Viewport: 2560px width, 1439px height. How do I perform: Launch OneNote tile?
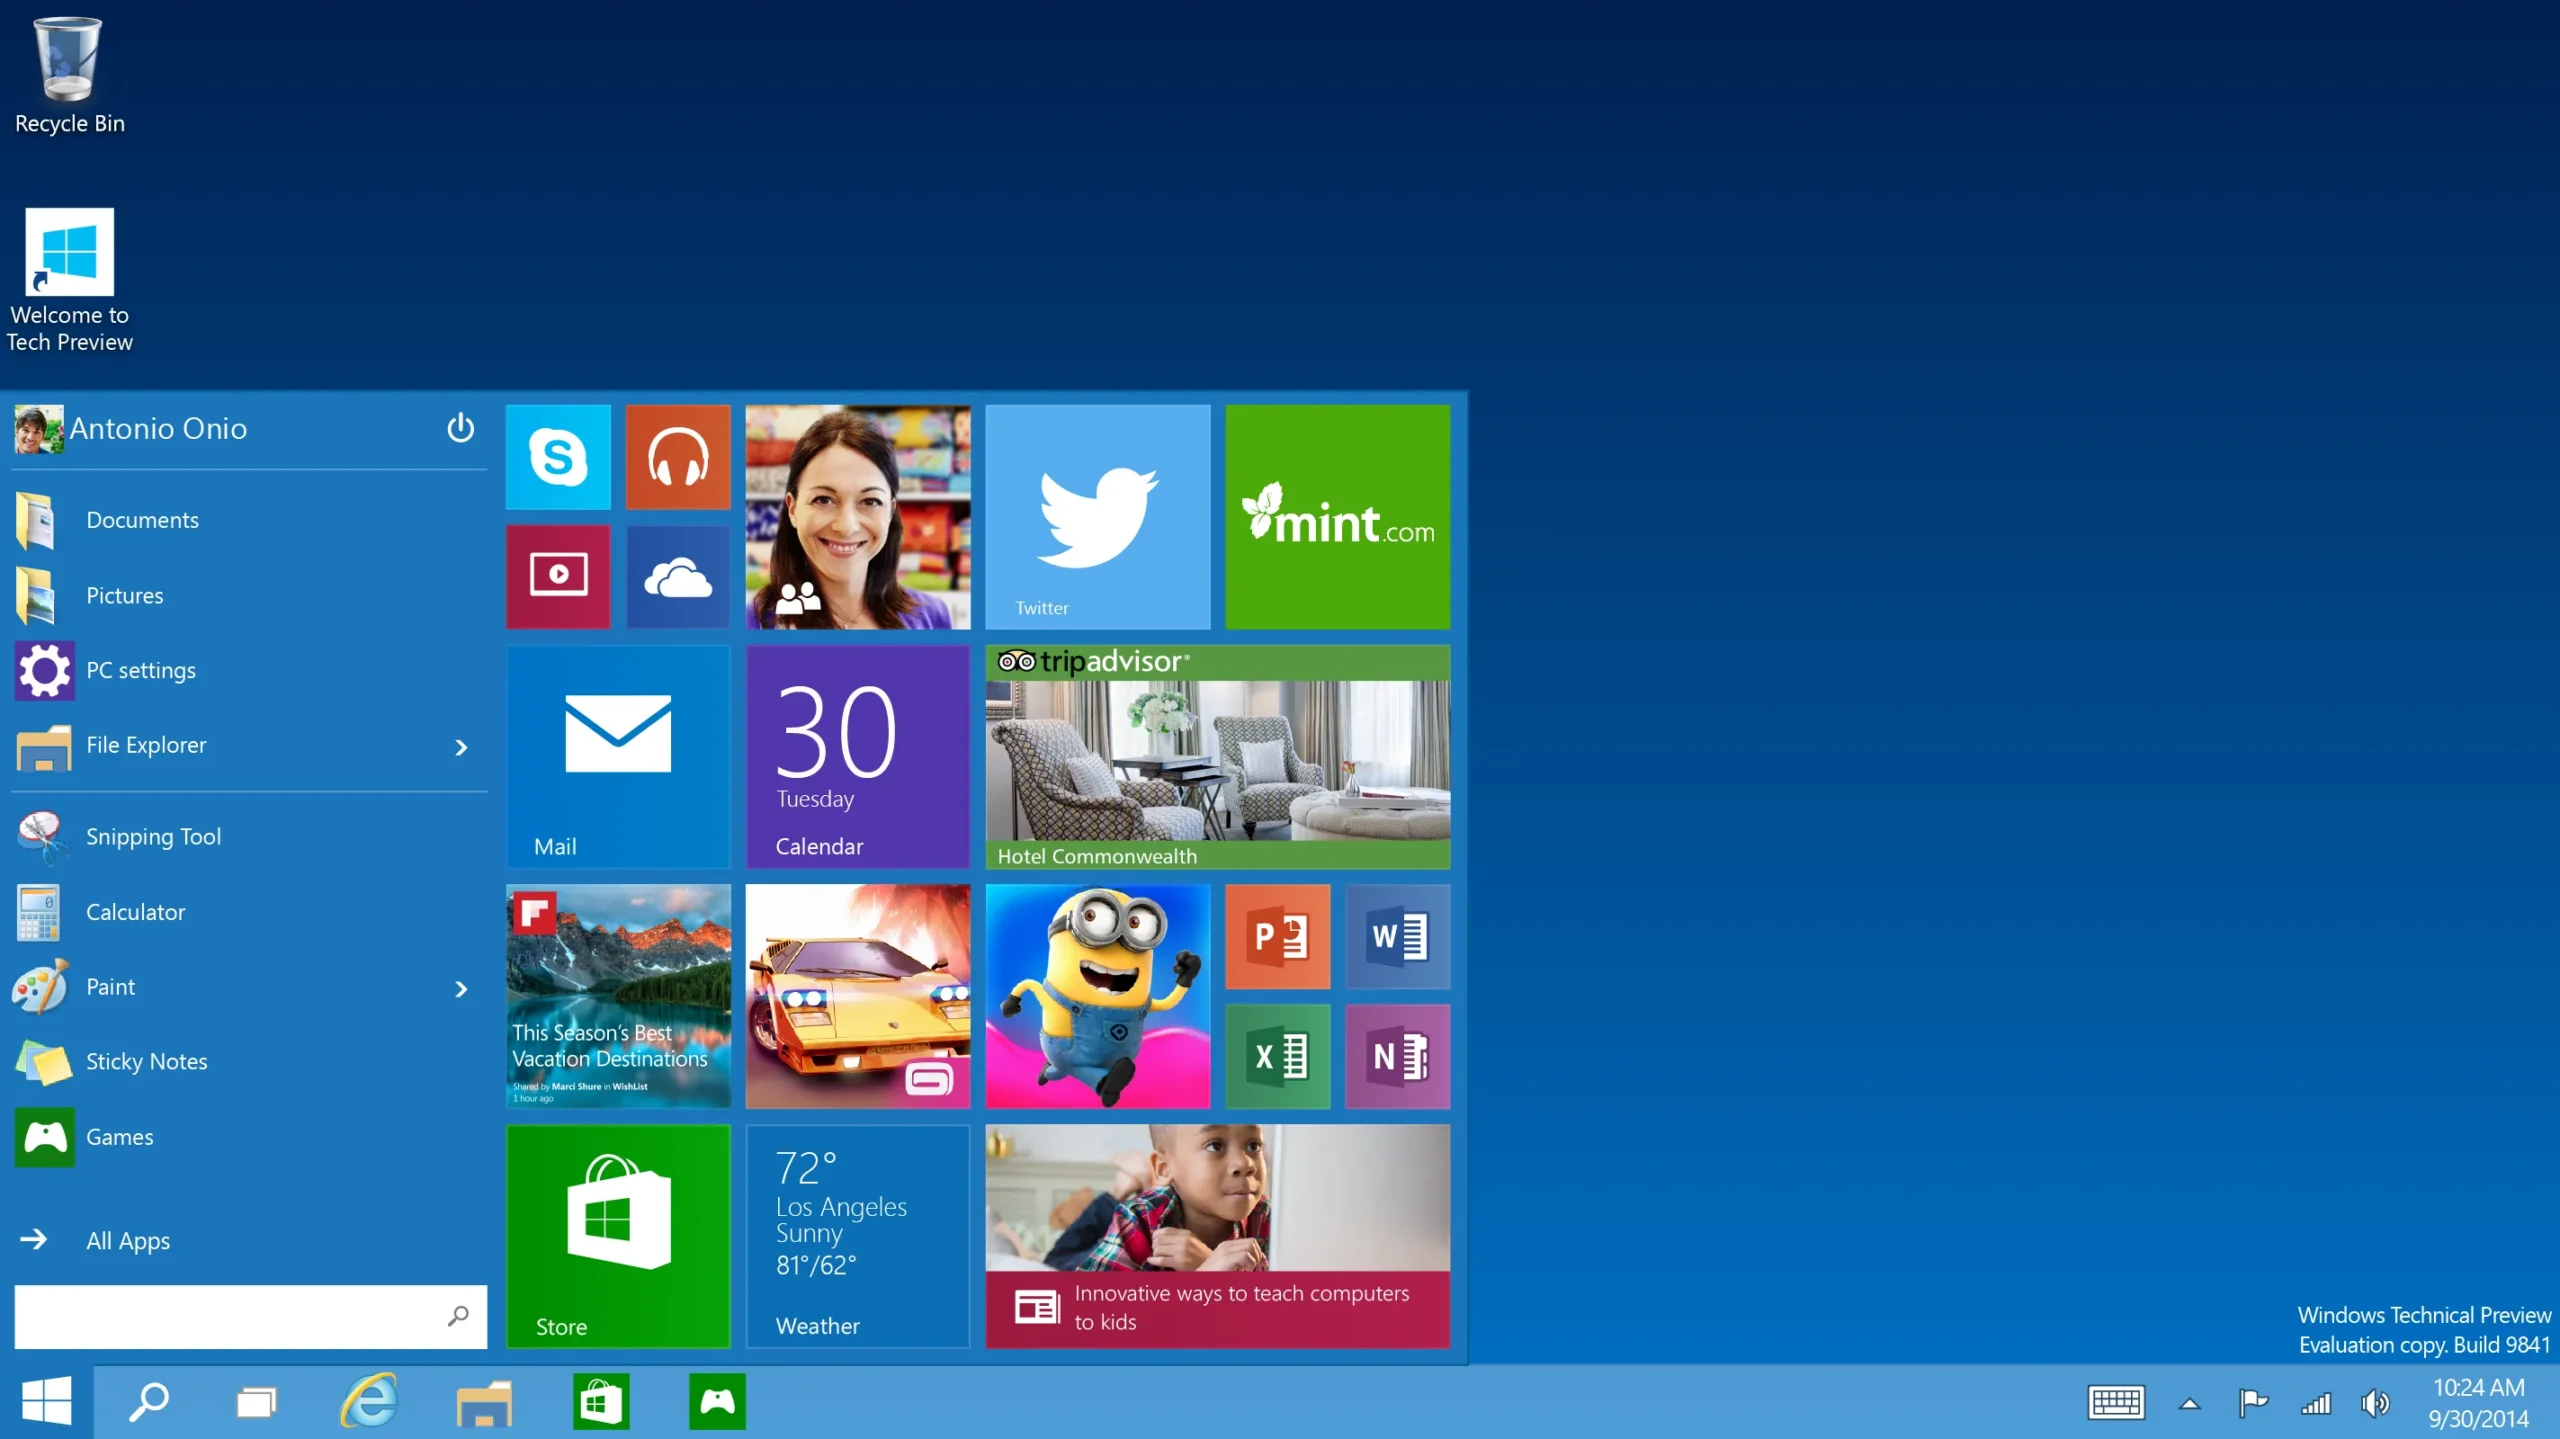coord(1398,1056)
